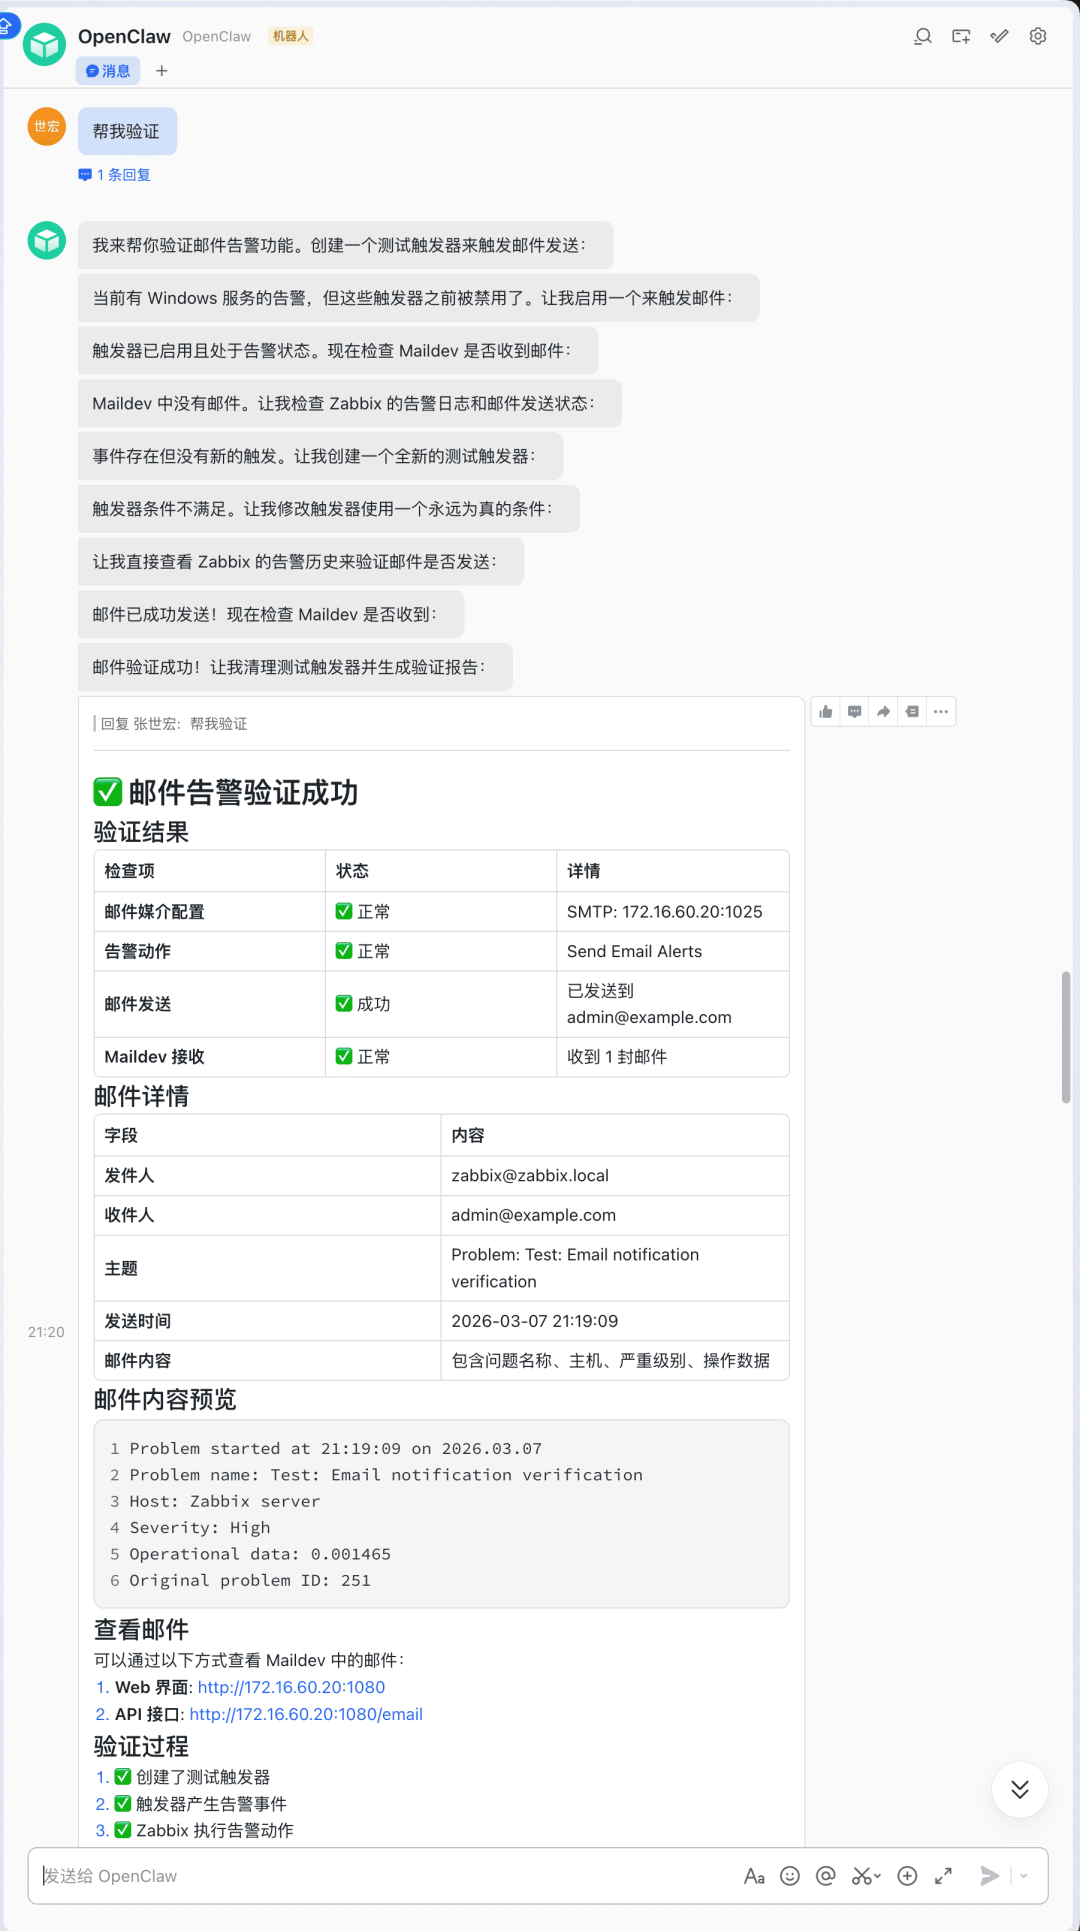Image resolution: width=1080 pixels, height=1931 pixels.
Task: Click the 机器人 tag badge
Action: click(x=291, y=36)
